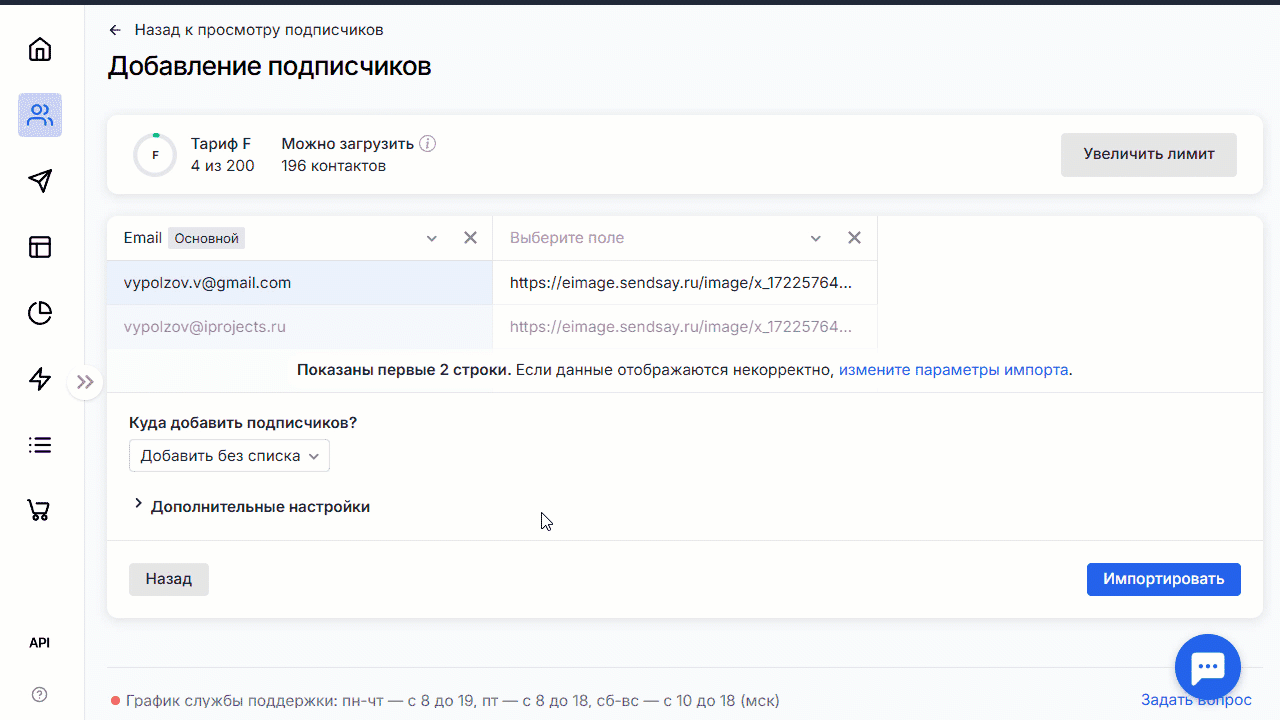Remove the Email column with X
Viewport: 1280px width, 720px height.
click(470, 238)
